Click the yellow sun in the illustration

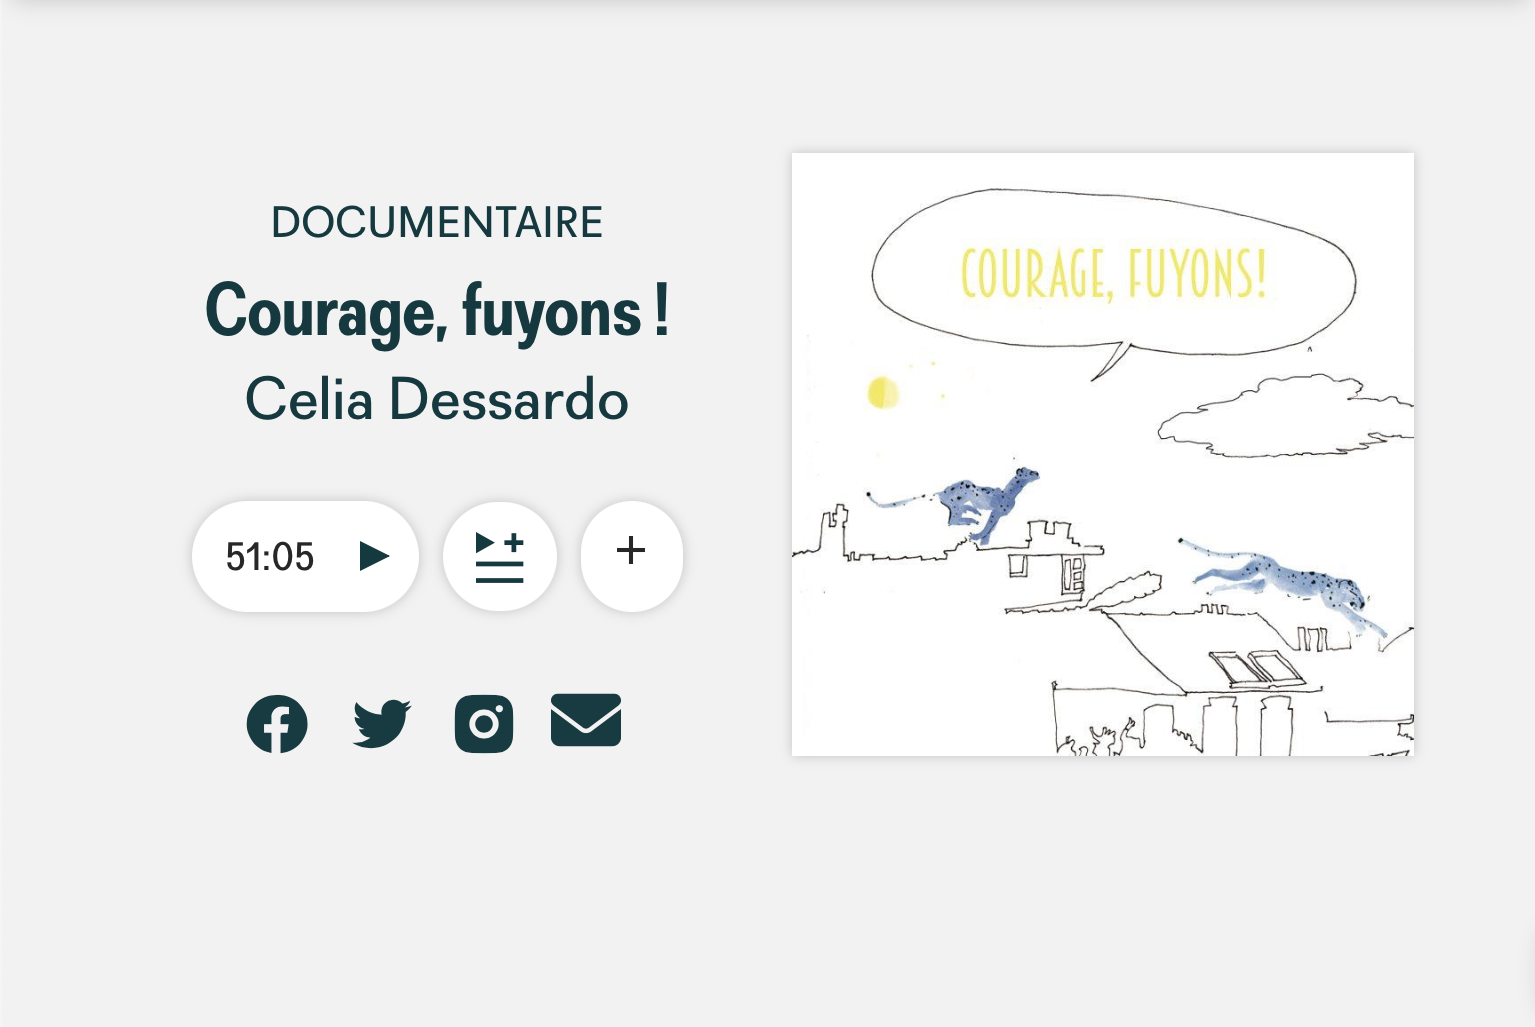[883, 393]
